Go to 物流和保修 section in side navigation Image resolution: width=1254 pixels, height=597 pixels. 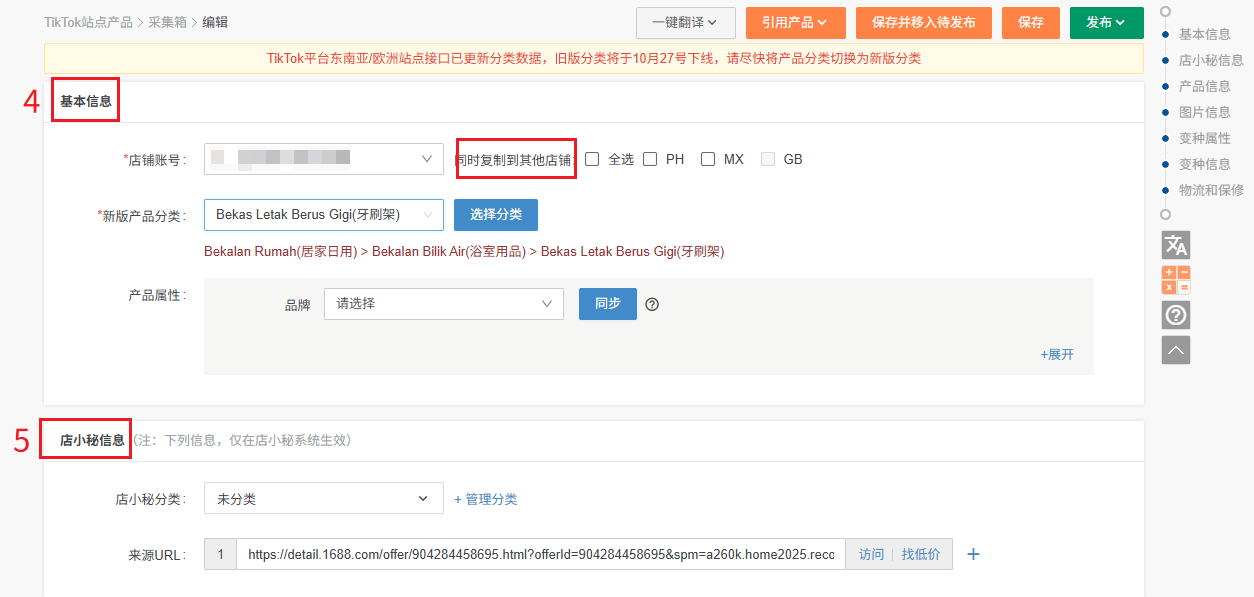coord(1210,190)
